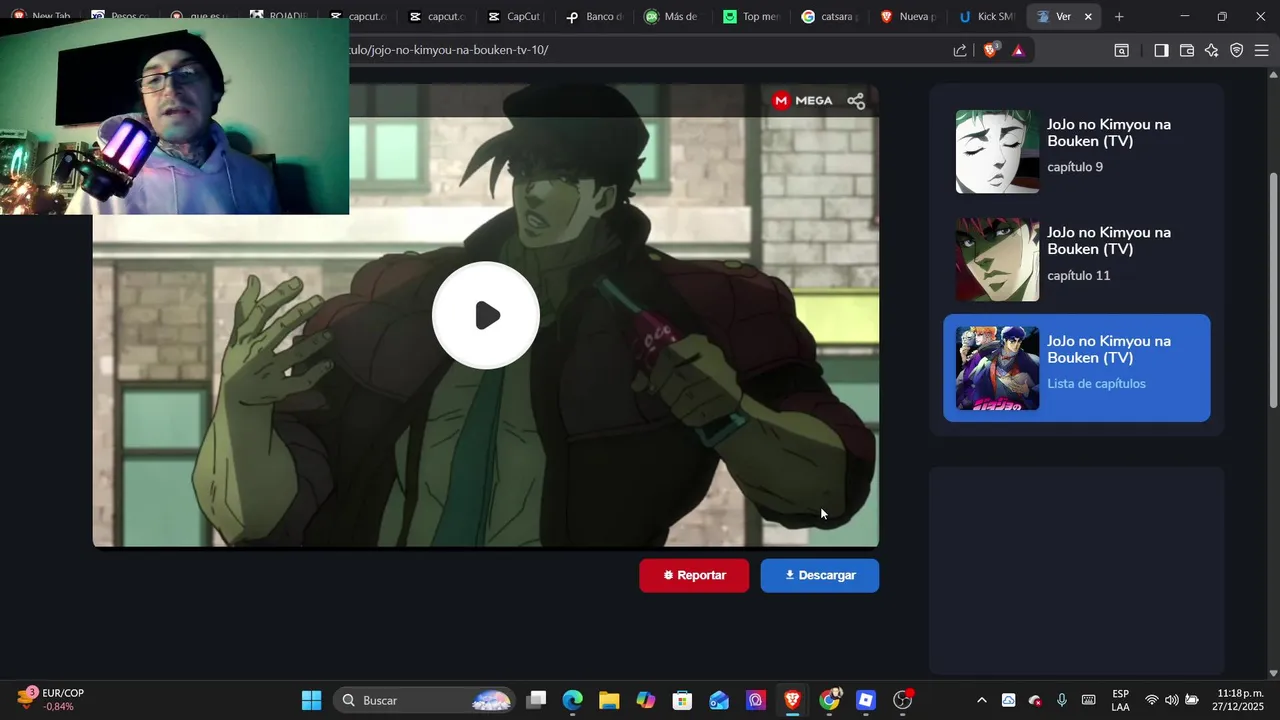This screenshot has width=1280, height=720.
Task: Click the tab search icon in toolbar
Action: tap(1122, 50)
